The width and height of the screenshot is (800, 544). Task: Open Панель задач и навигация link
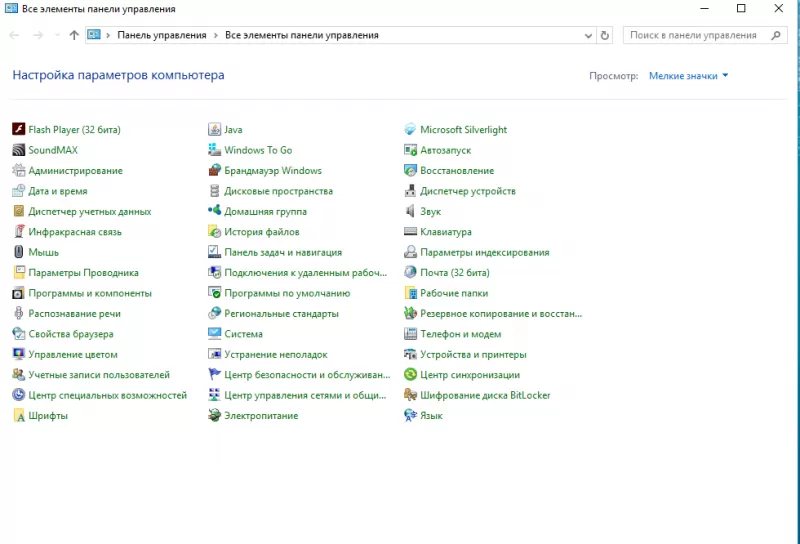point(283,252)
